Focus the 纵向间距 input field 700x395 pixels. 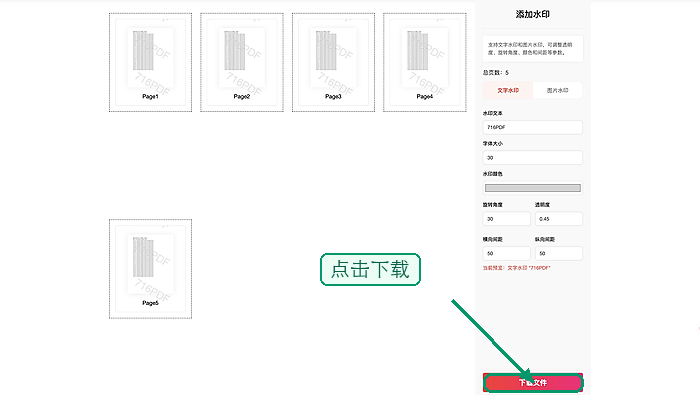pyautogui.click(x=559, y=253)
